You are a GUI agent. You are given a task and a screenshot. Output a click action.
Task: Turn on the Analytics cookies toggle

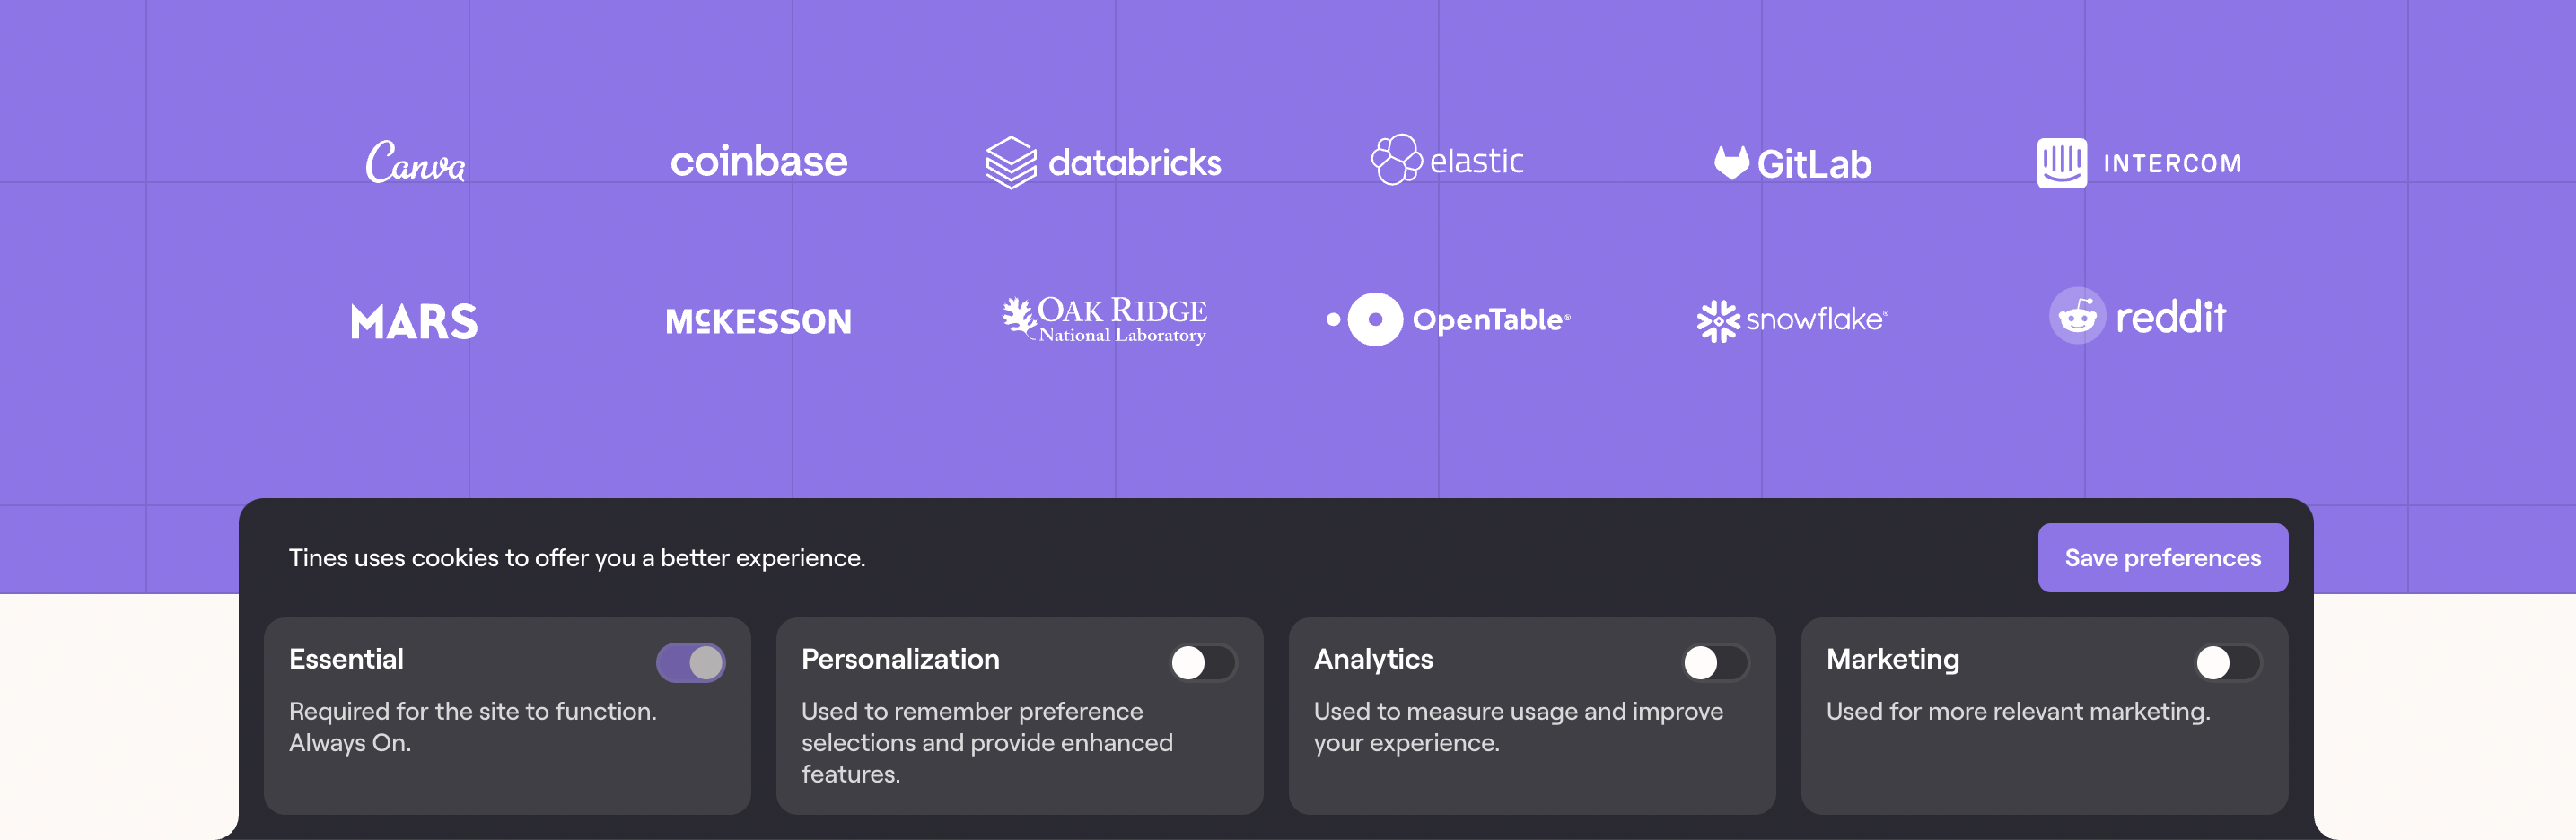coord(1714,662)
